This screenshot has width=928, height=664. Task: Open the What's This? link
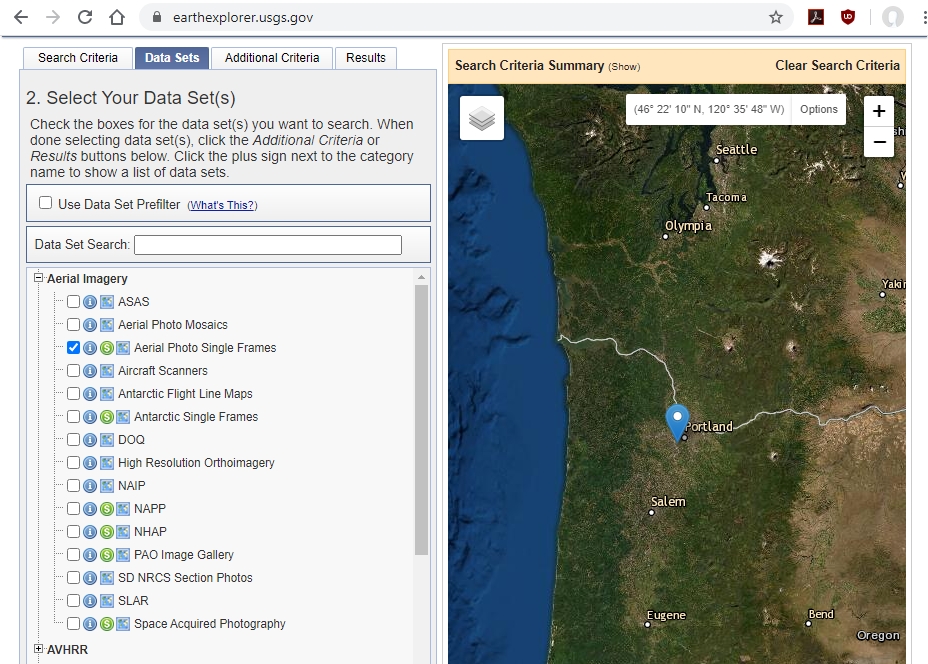[222, 205]
